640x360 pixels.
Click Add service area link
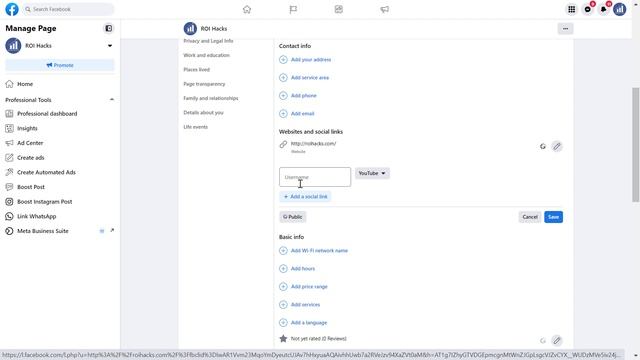pyautogui.click(x=310, y=78)
